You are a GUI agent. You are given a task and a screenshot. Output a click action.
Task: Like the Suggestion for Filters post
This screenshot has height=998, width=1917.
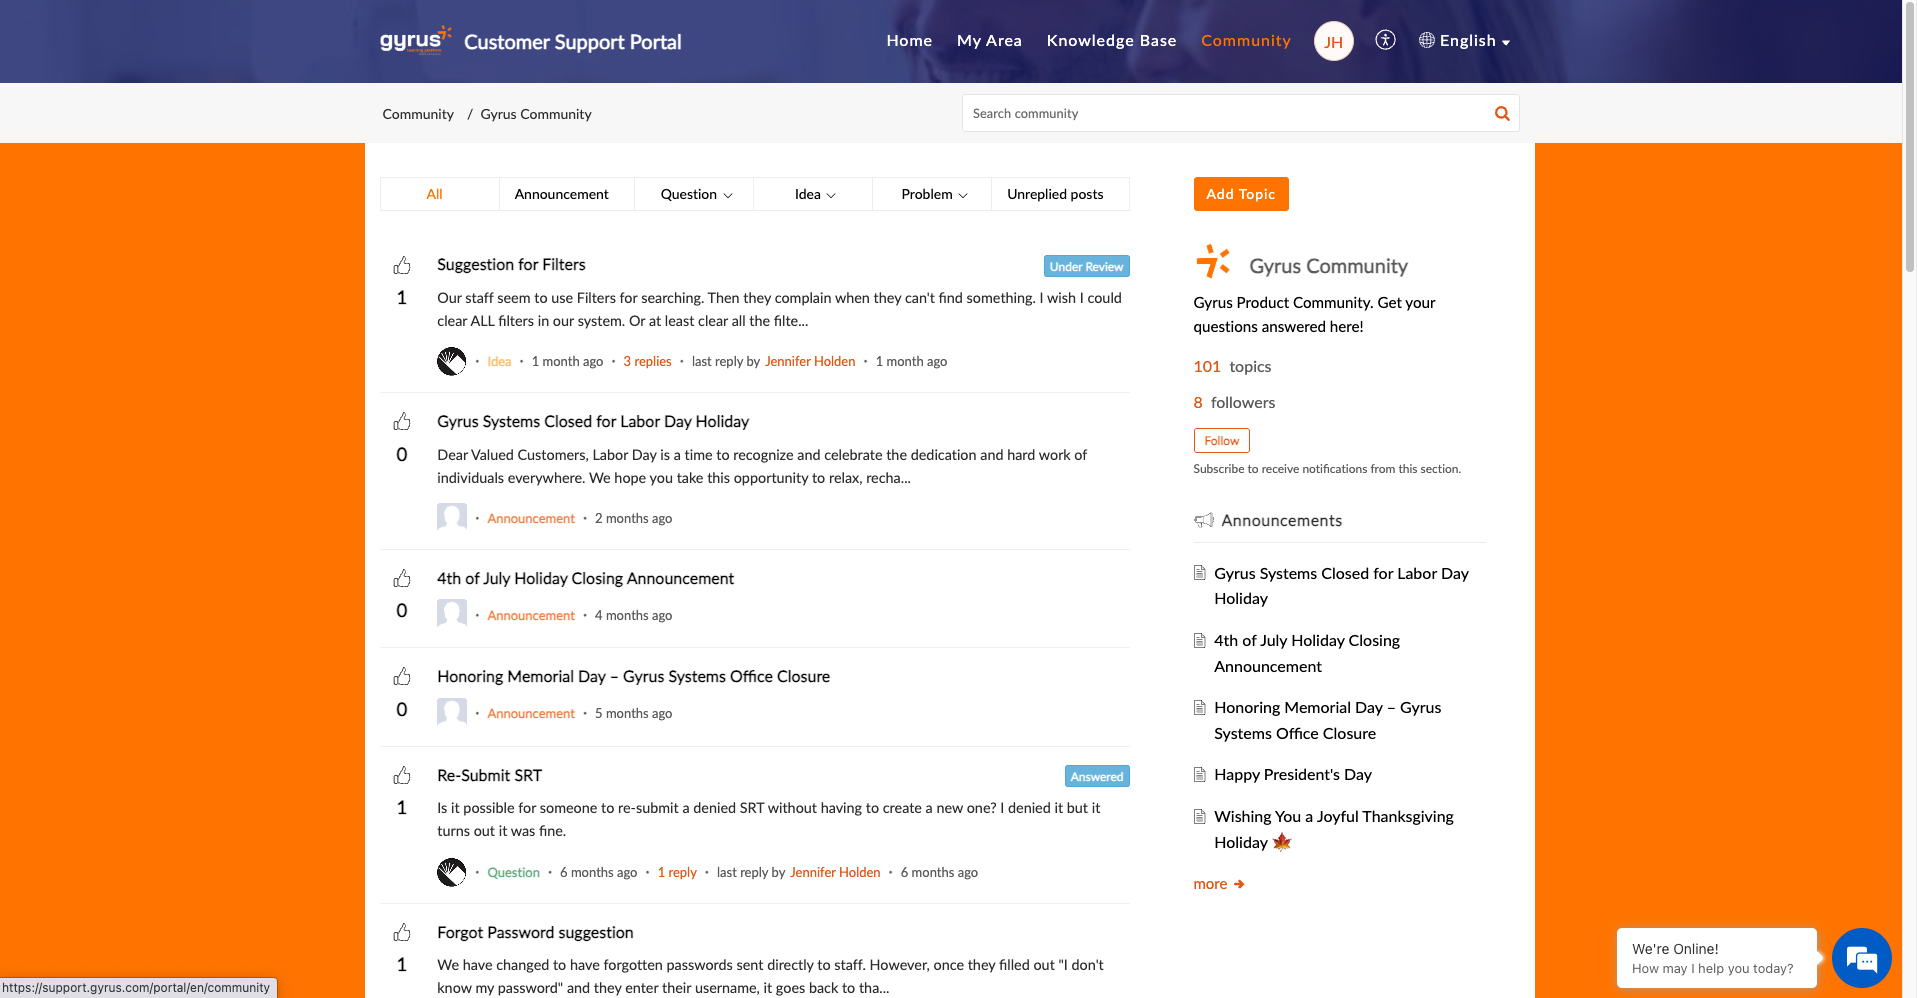pyautogui.click(x=402, y=265)
